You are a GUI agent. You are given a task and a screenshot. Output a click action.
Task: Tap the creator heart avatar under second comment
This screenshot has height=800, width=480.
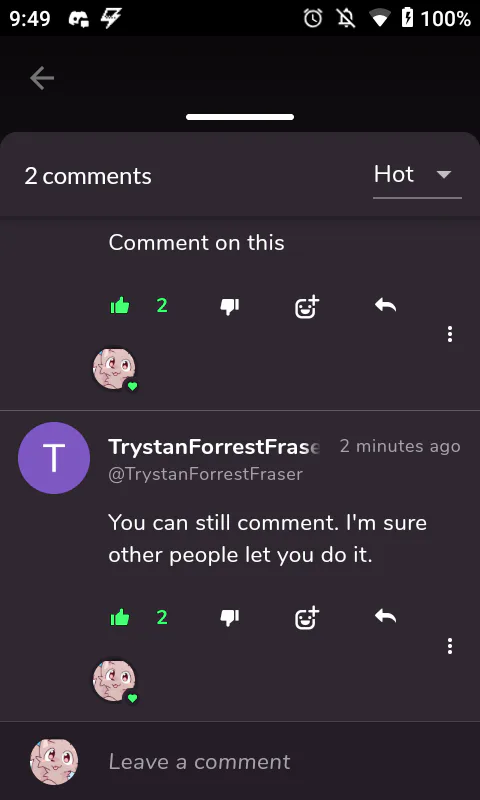point(115,682)
